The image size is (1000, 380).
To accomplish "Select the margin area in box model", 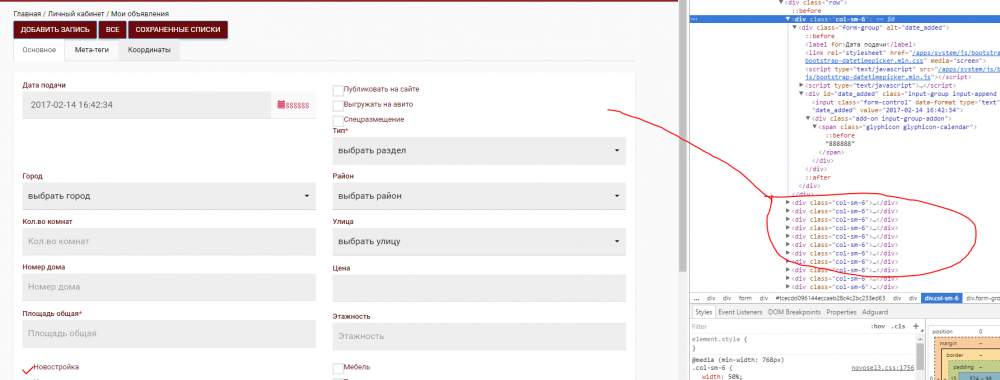I will coord(947,344).
